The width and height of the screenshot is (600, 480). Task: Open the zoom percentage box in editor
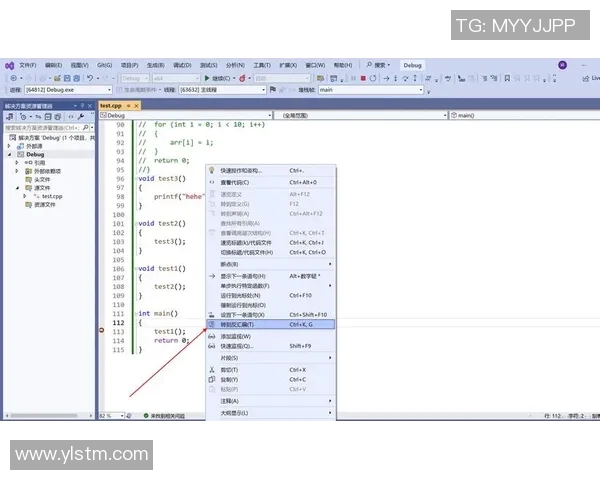[x=107, y=415]
